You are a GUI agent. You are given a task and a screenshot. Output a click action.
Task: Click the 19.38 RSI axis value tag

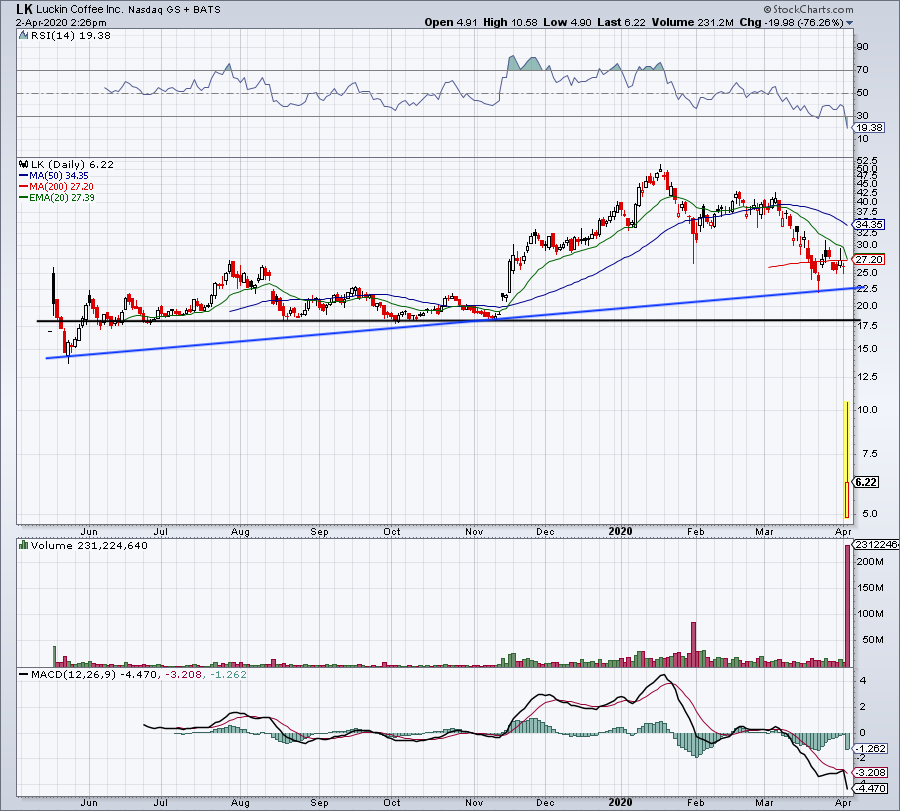[869, 127]
